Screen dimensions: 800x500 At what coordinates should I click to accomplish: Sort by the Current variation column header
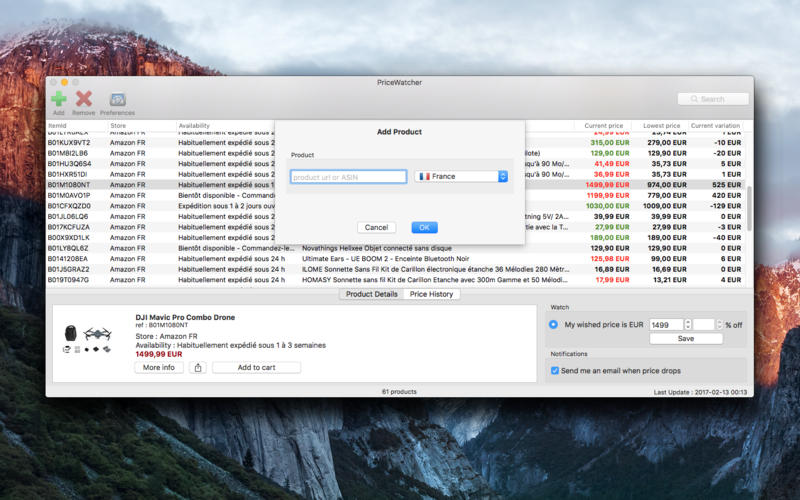coord(715,126)
